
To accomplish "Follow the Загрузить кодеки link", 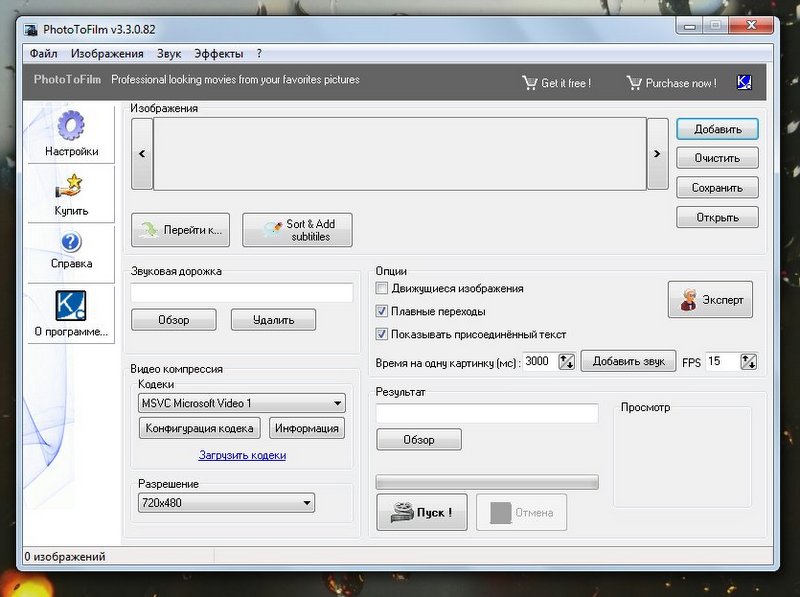I will (x=242, y=455).
